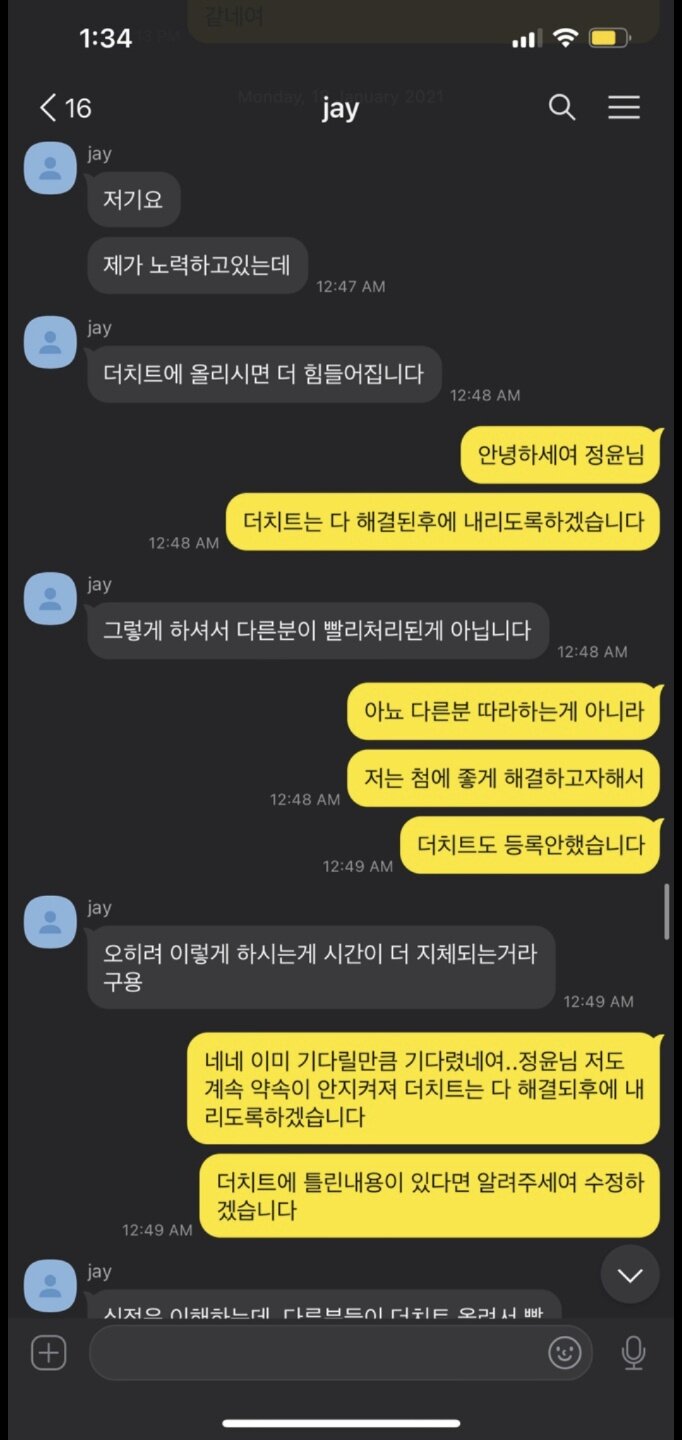Tap jay's avatar beside 그렇게 하셔서 message
Image resolution: width=682 pixels, height=1440 pixels.
pyautogui.click(x=50, y=599)
